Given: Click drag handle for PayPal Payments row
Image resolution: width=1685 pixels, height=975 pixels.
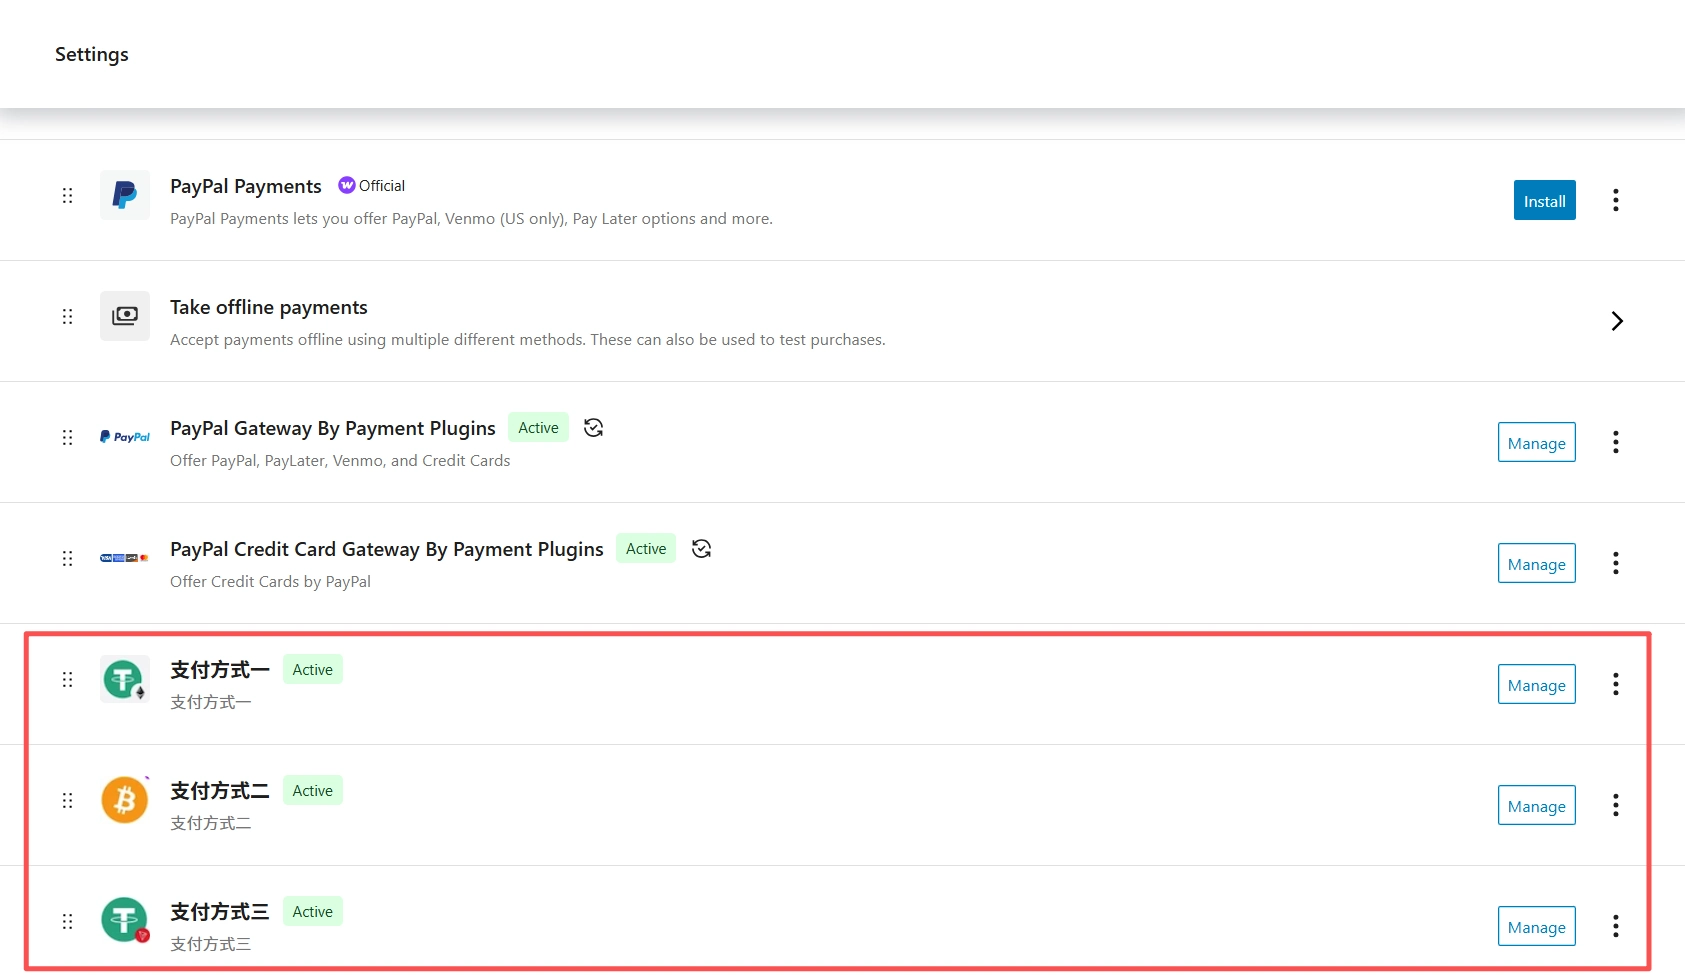Looking at the screenshot, I should tap(67, 195).
